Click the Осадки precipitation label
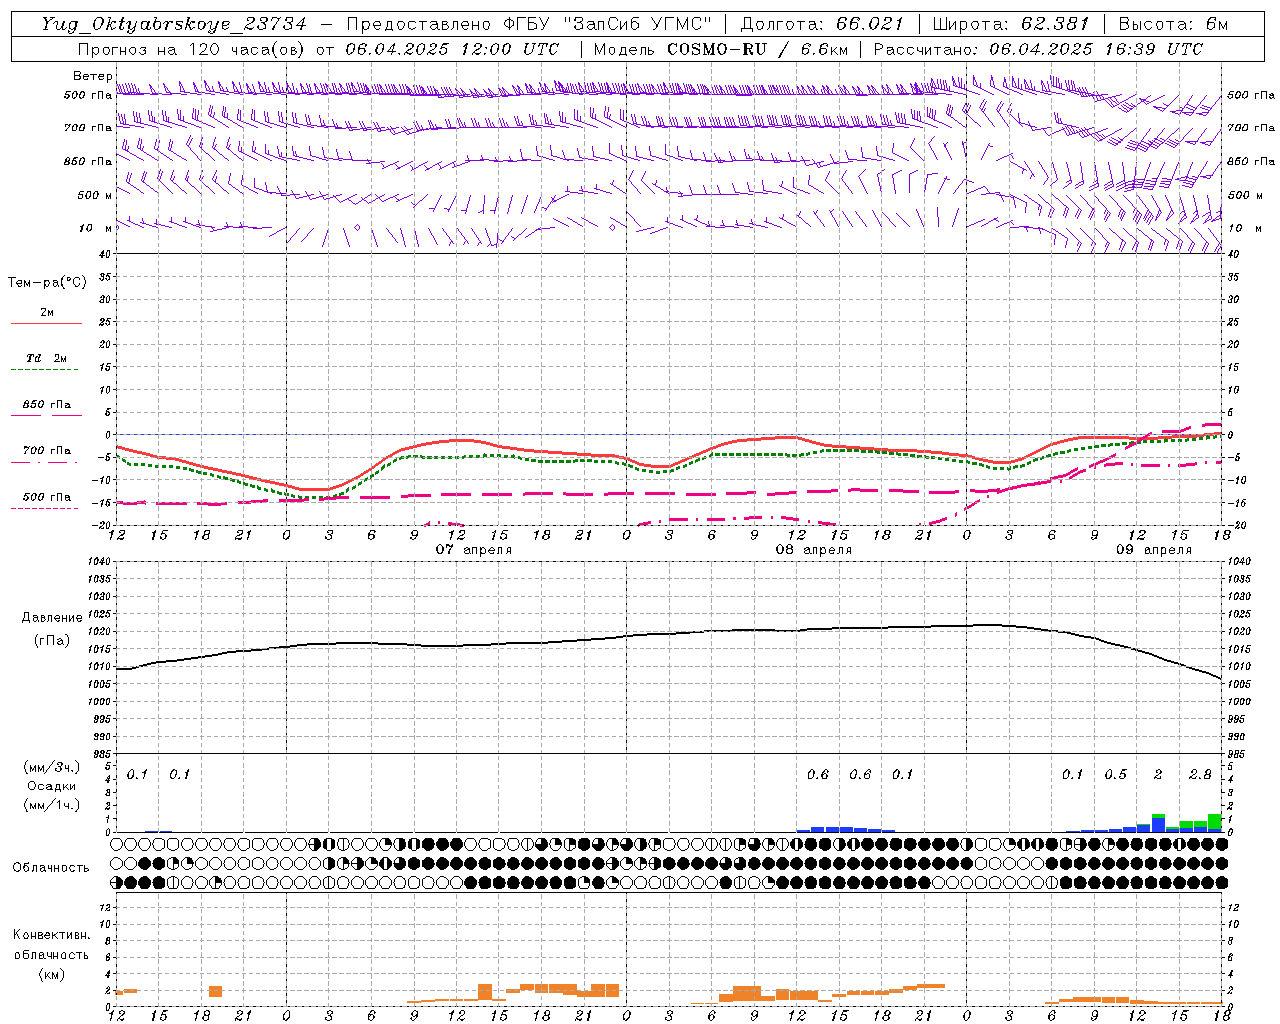Viewport: 1280px width, 1024px height. pyautogui.click(x=51, y=786)
